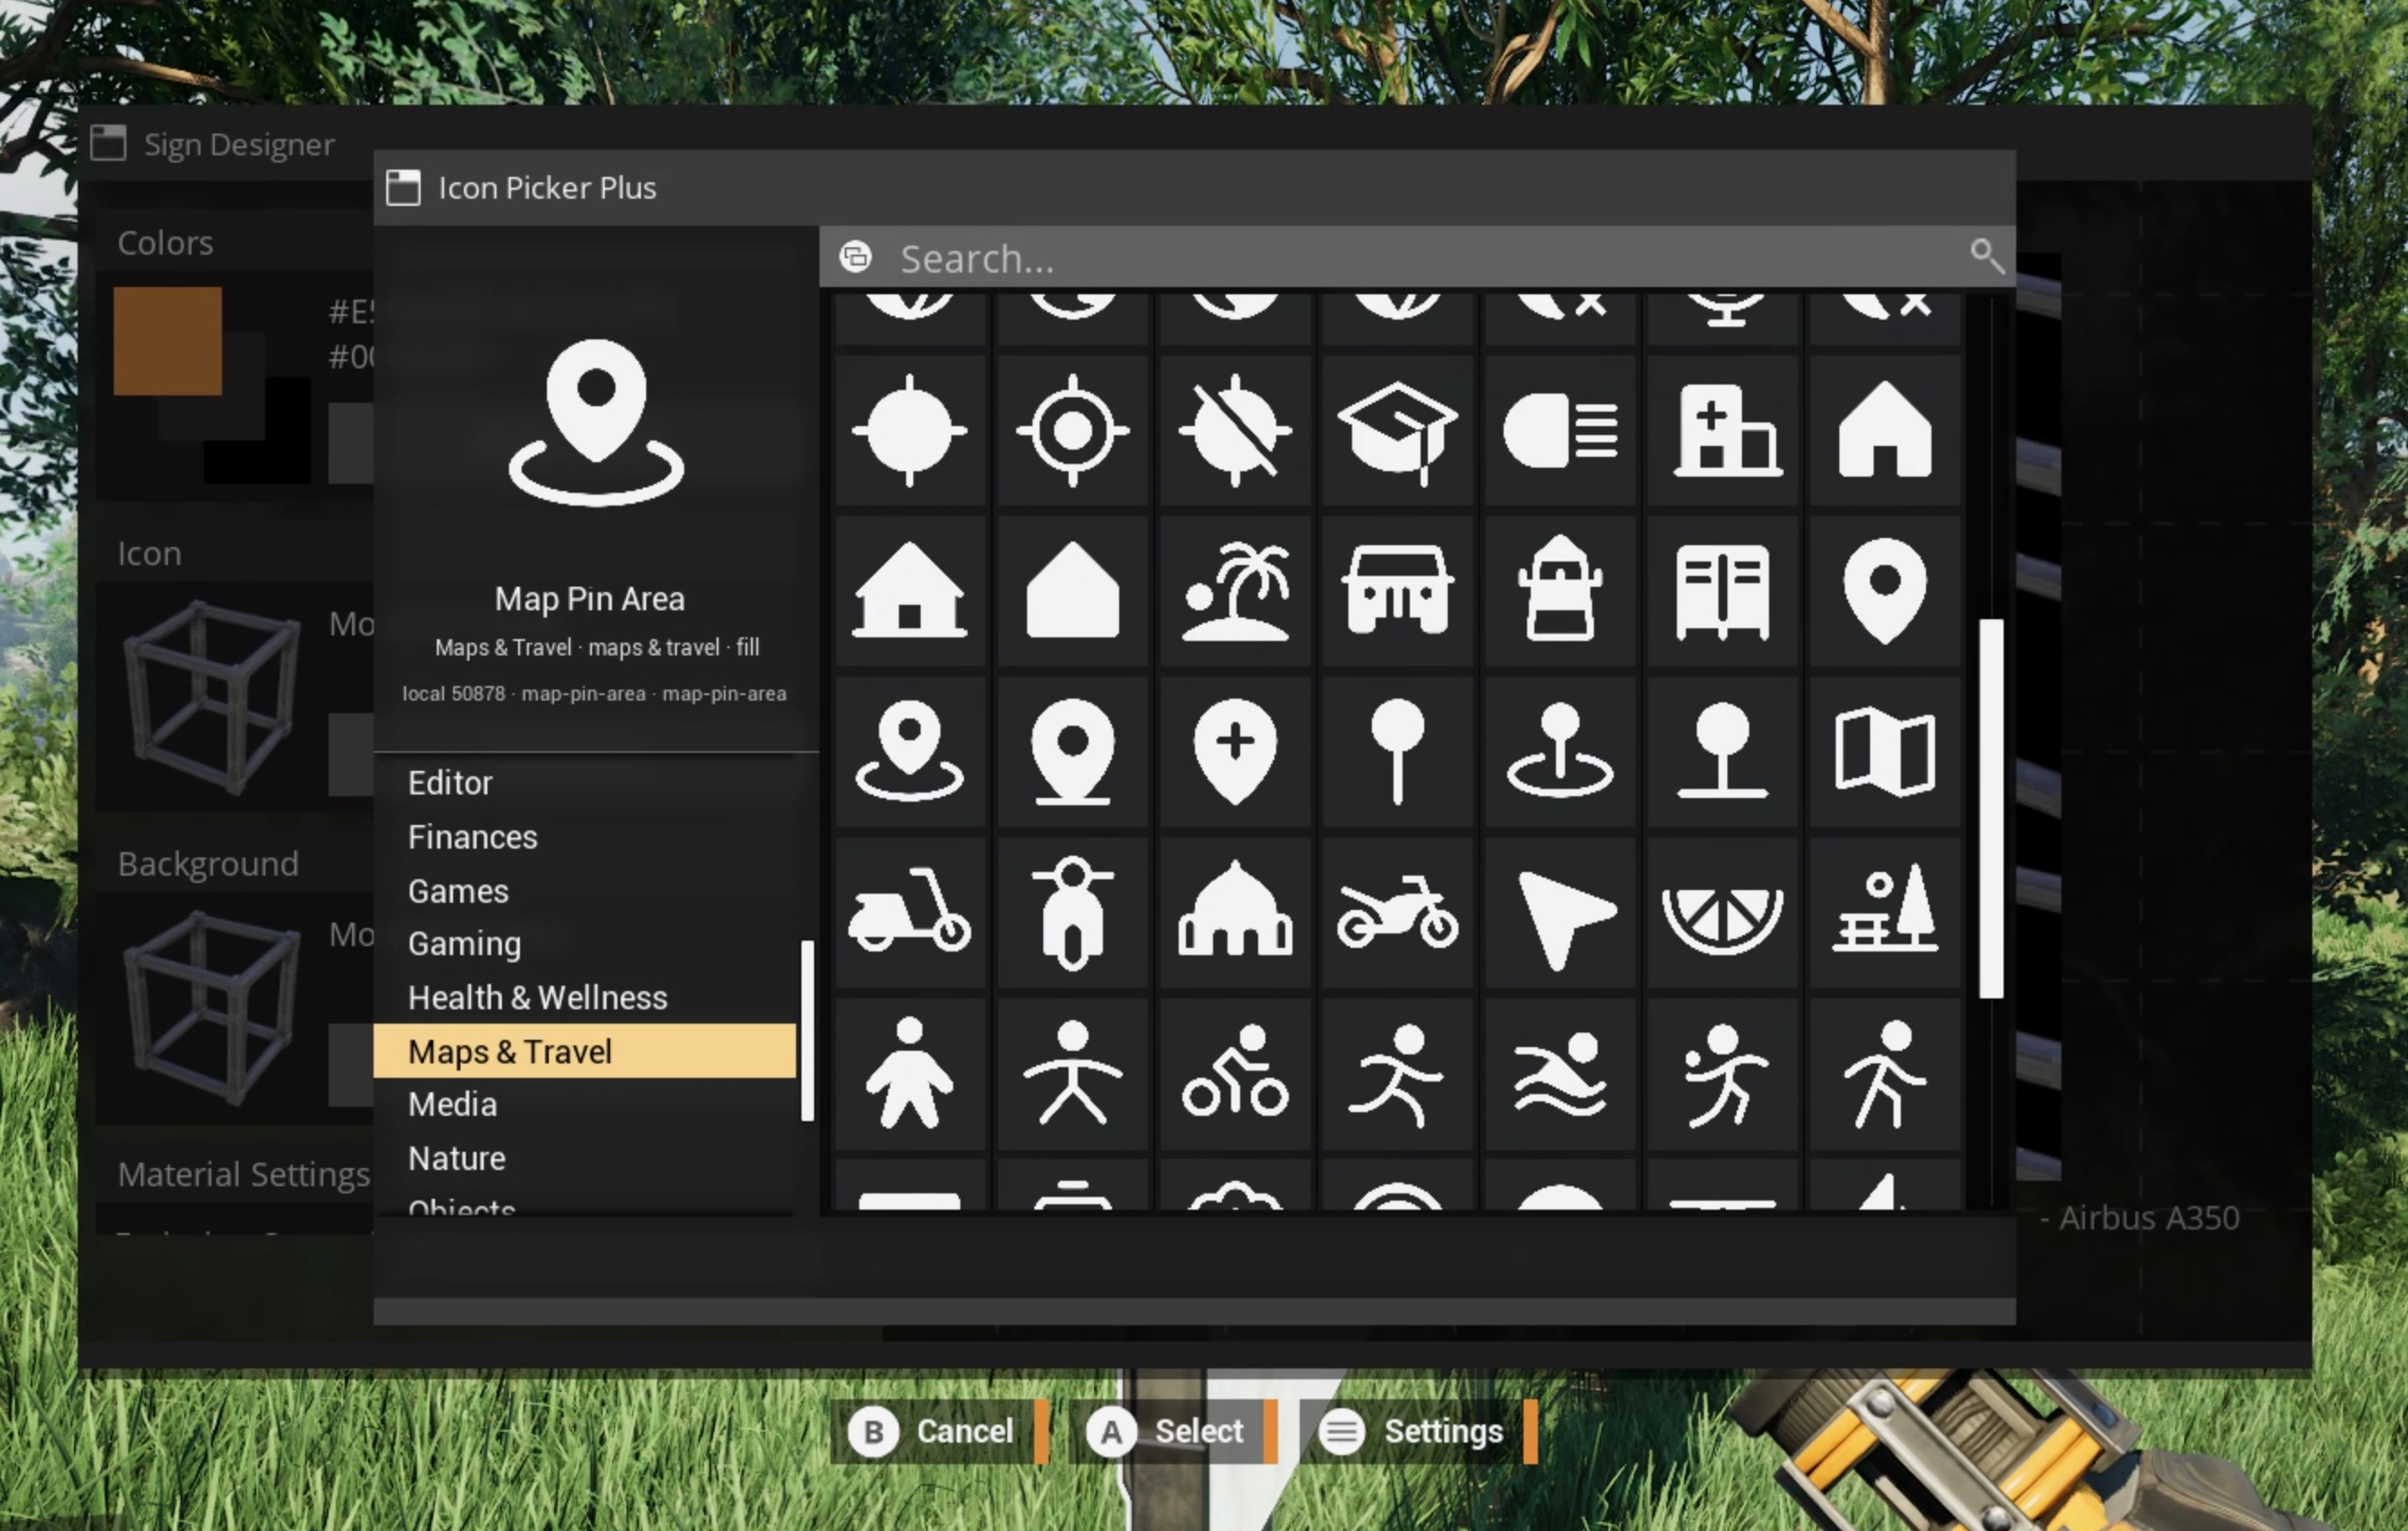Open the Finances category
This screenshot has height=1531, width=2408.
(473, 837)
